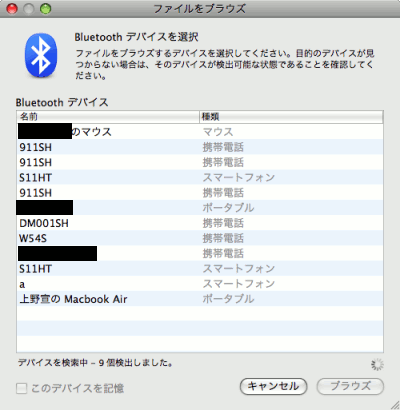The height and width of the screenshot is (410, 400).
Task: Click the blue Bluetooth logo icon
Action: [x=41, y=55]
